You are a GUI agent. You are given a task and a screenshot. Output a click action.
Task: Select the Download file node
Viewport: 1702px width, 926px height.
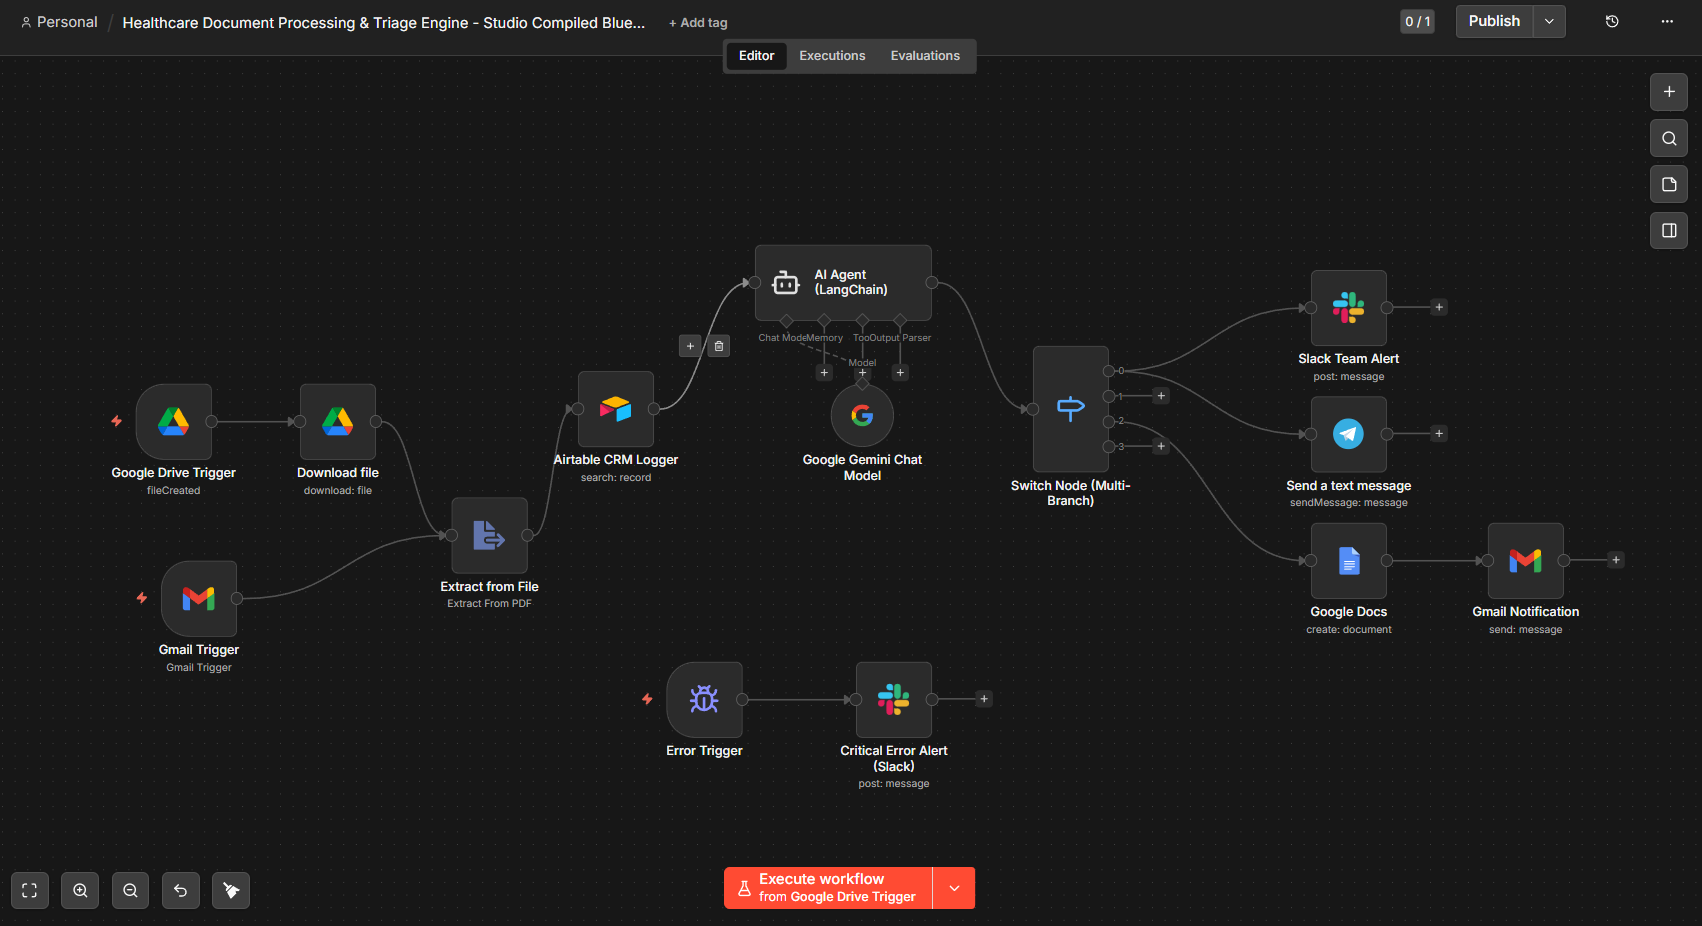click(338, 422)
